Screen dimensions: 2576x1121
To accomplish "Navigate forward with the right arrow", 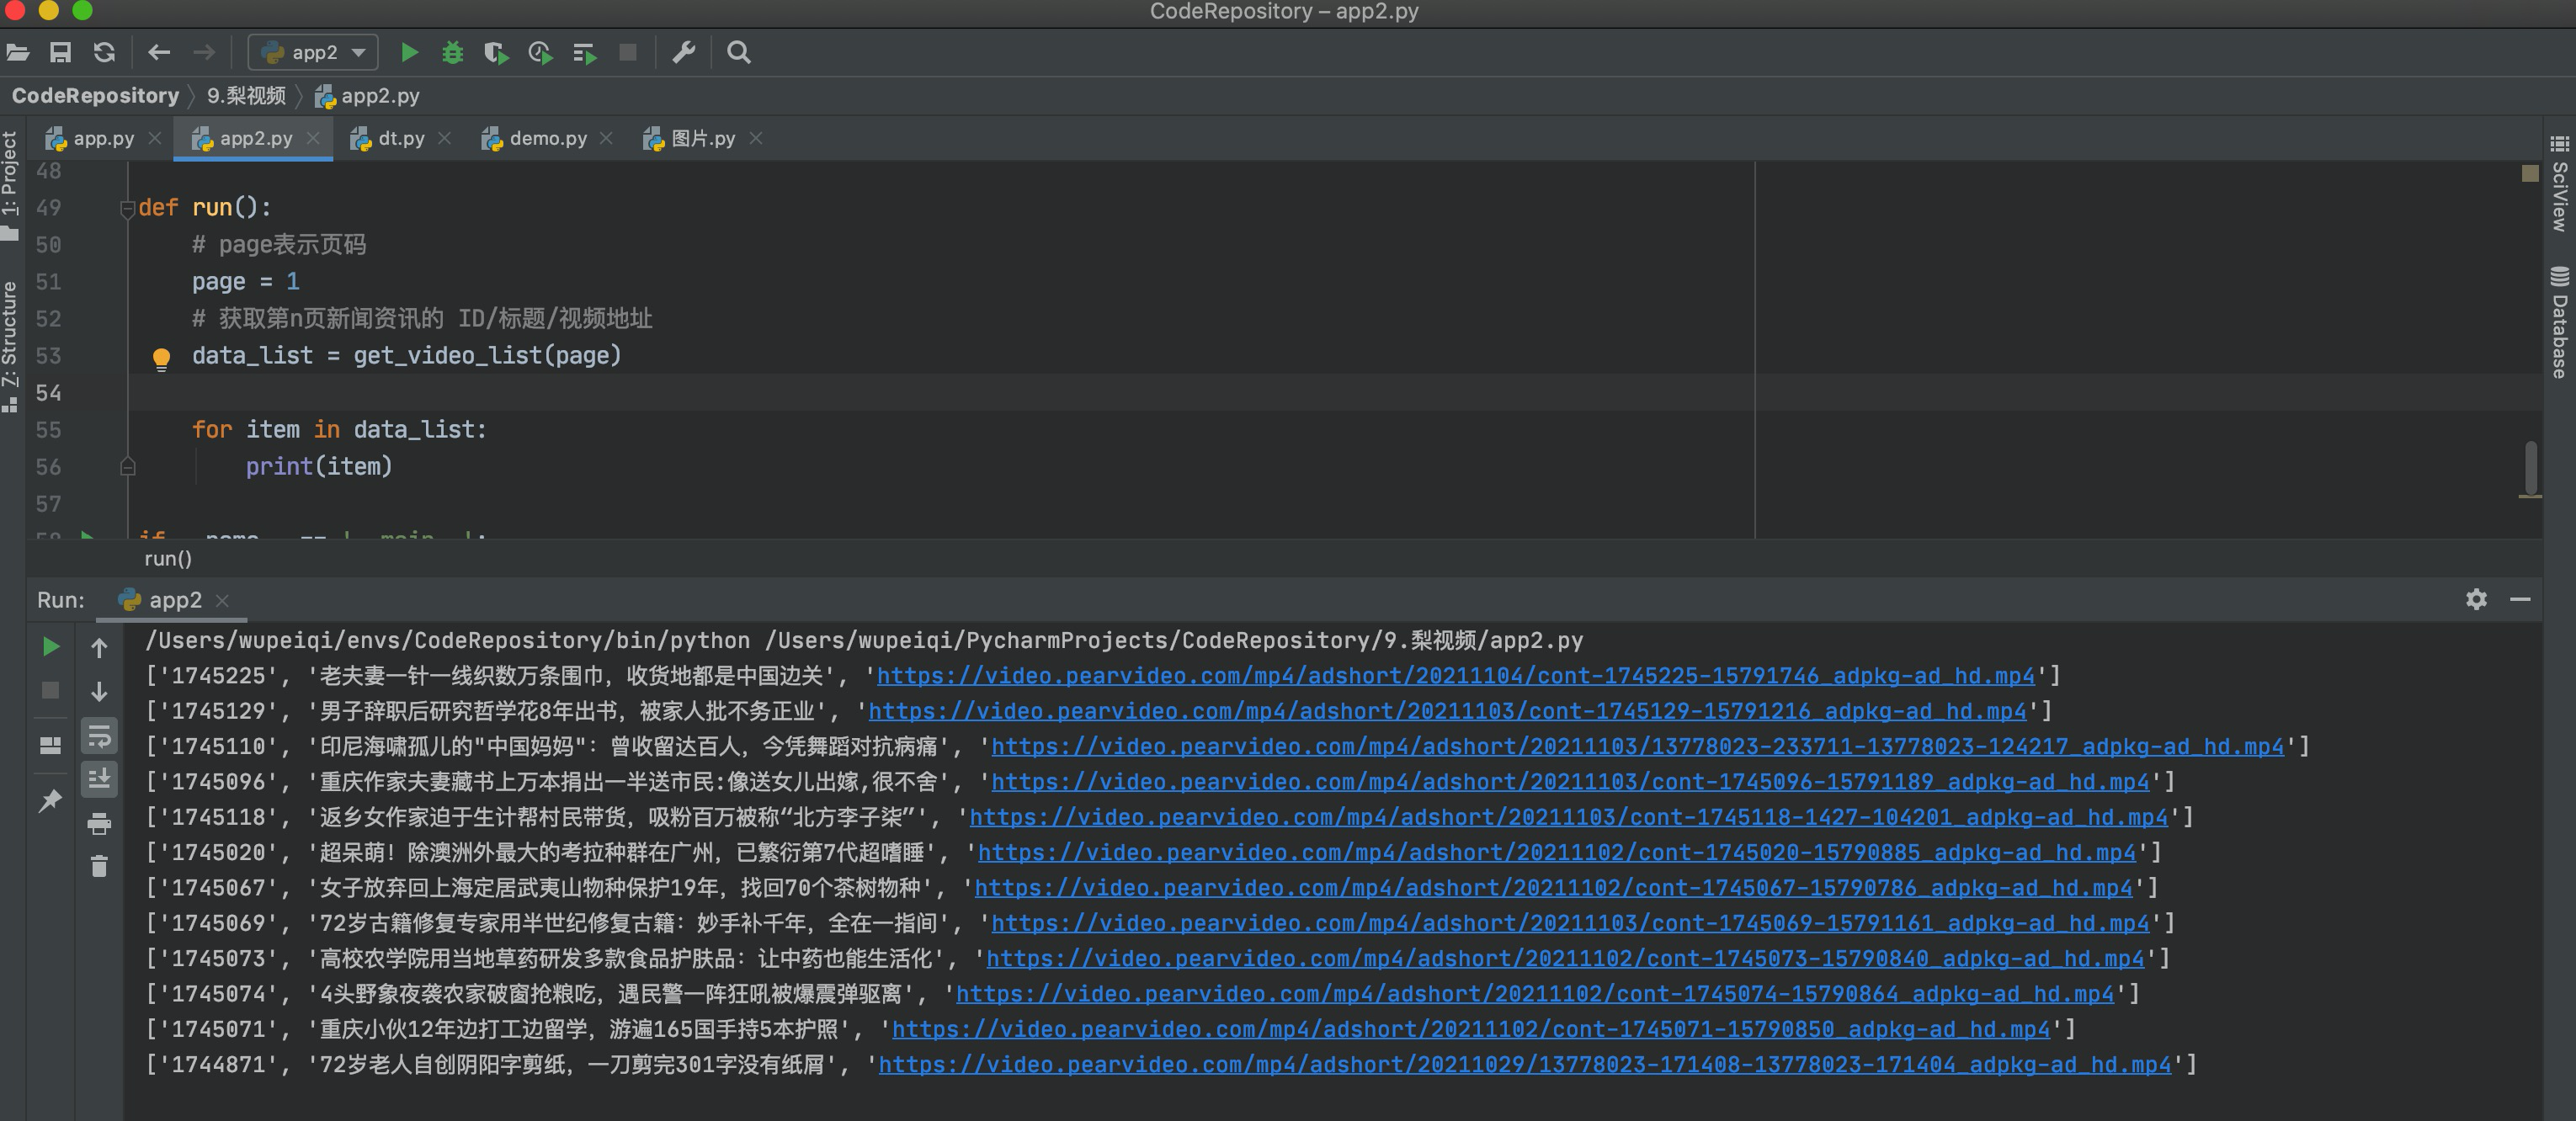I will tap(204, 52).
